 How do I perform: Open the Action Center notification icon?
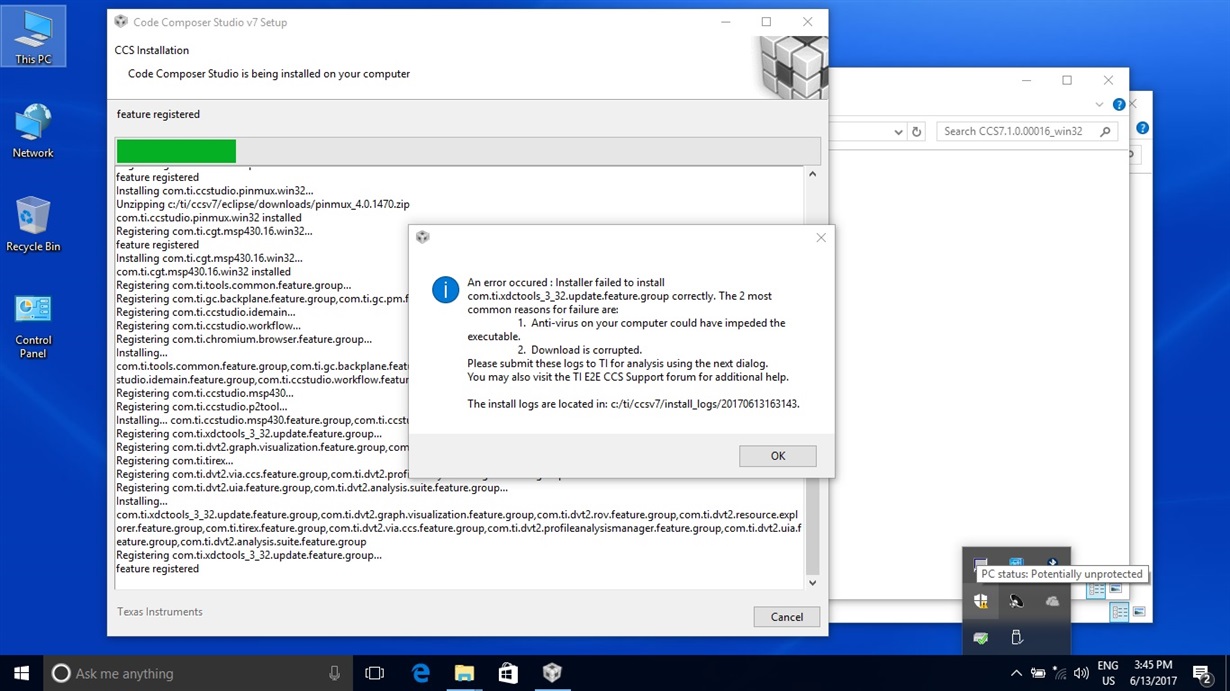pos(1201,672)
